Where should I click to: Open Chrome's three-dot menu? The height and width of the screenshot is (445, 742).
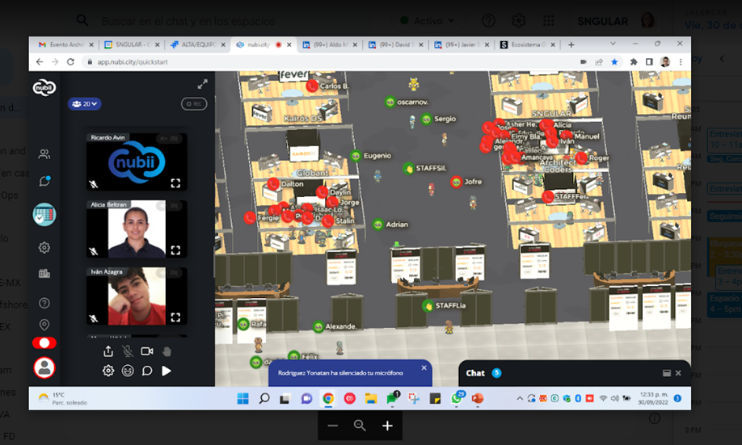click(x=680, y=62)
